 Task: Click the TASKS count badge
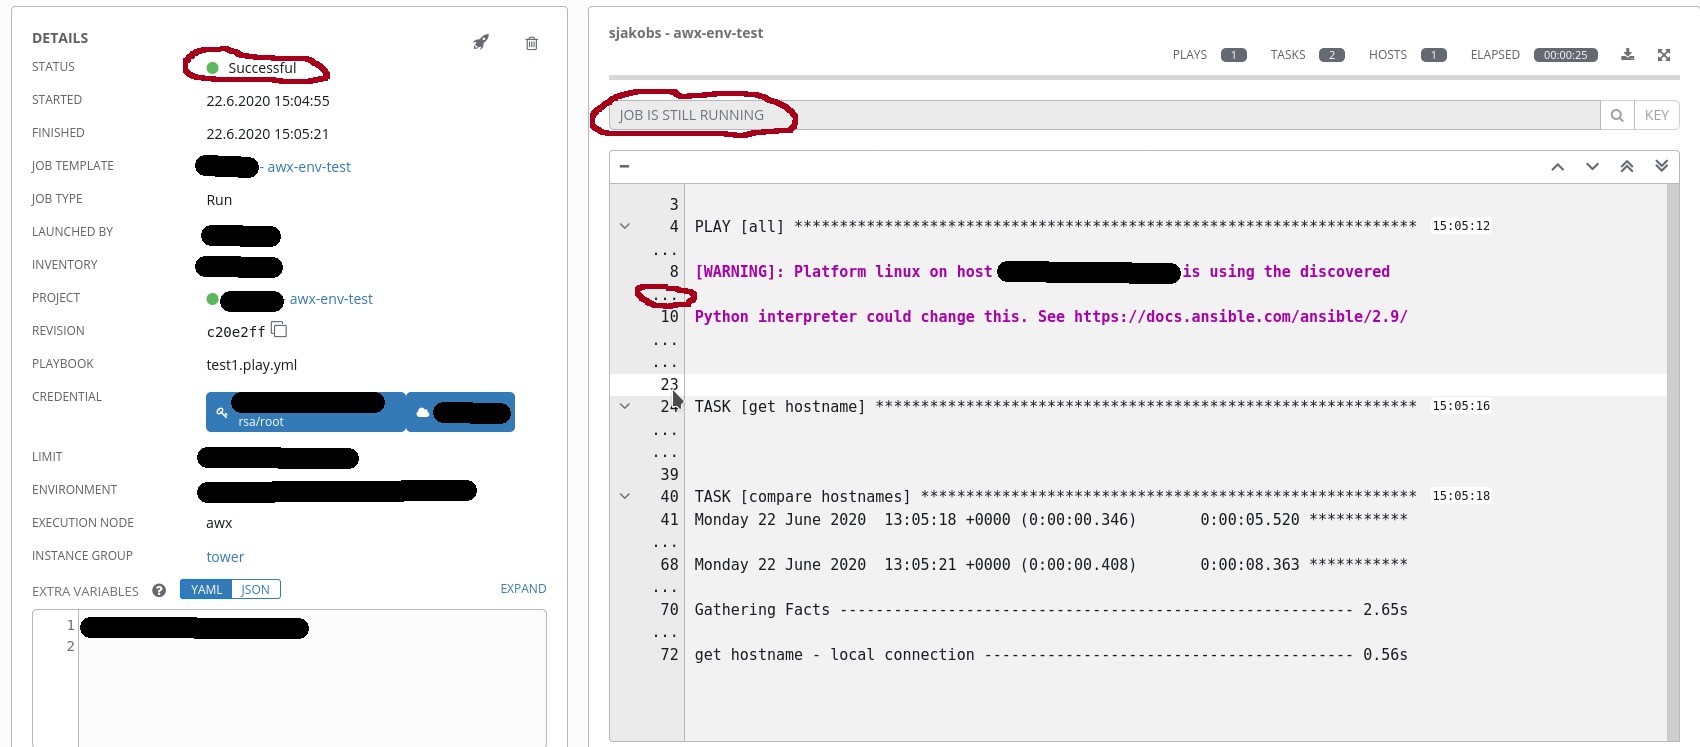[x=1332, y=55]
